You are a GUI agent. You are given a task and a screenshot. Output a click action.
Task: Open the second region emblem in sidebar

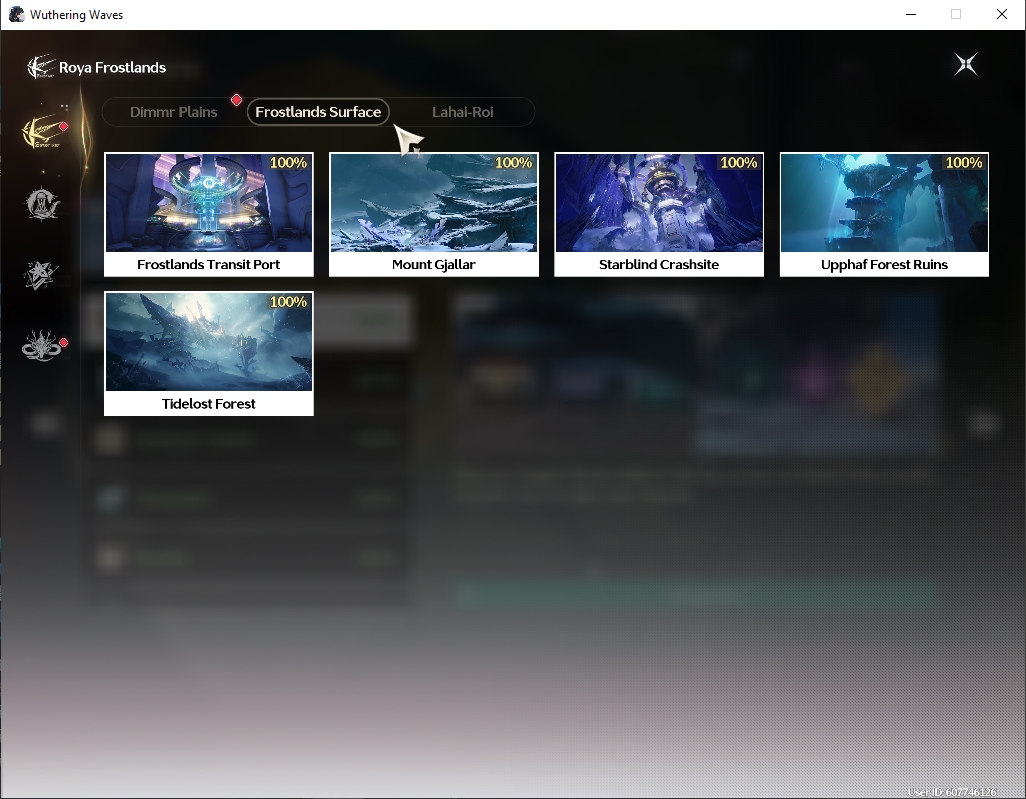coord(42,204)
